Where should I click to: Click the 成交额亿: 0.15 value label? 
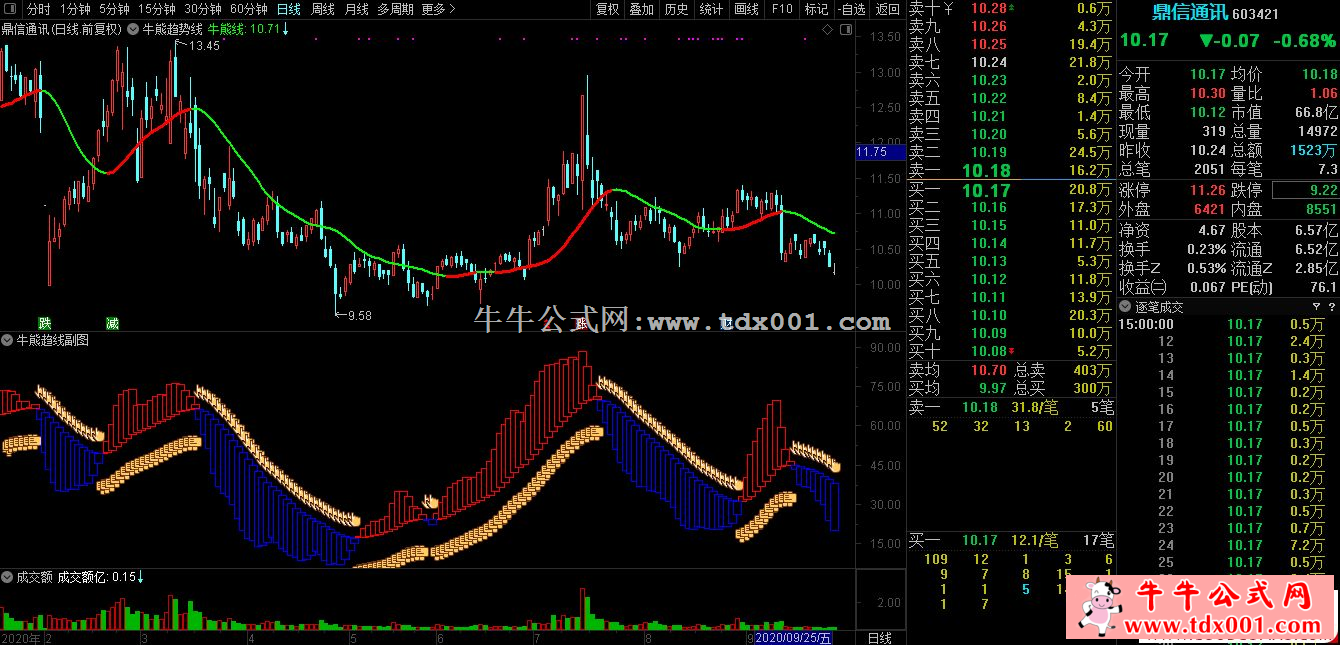point(99,576)
